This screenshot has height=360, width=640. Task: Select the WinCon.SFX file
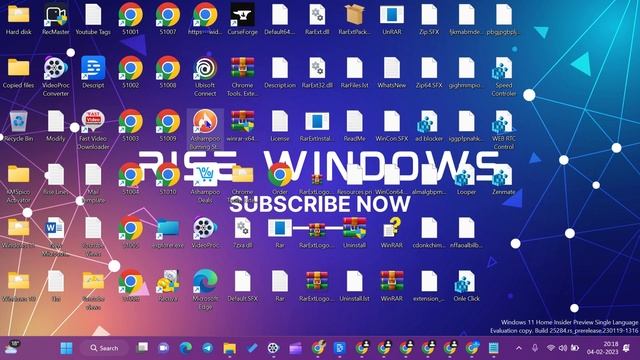click(x=391, y=126)
